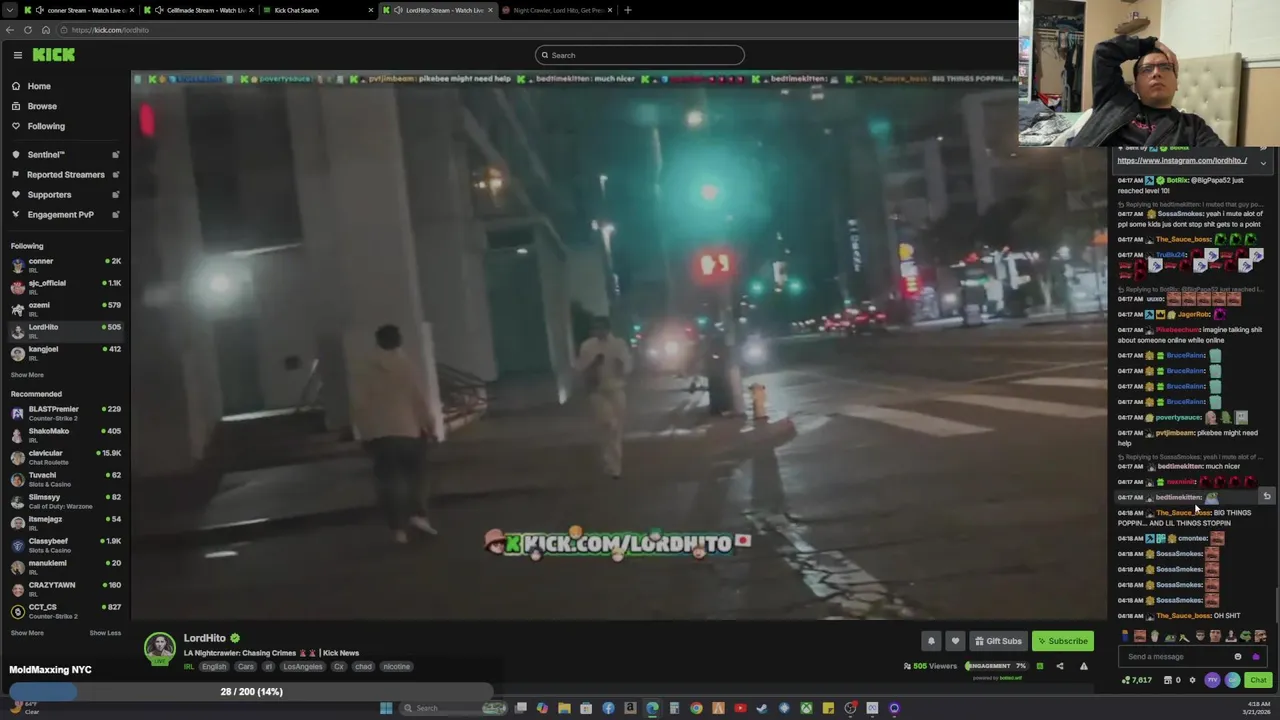The image size is (1280, 720).
Task: Collapse Recommended list with Show Less
Action: click(x=105, y=633)
